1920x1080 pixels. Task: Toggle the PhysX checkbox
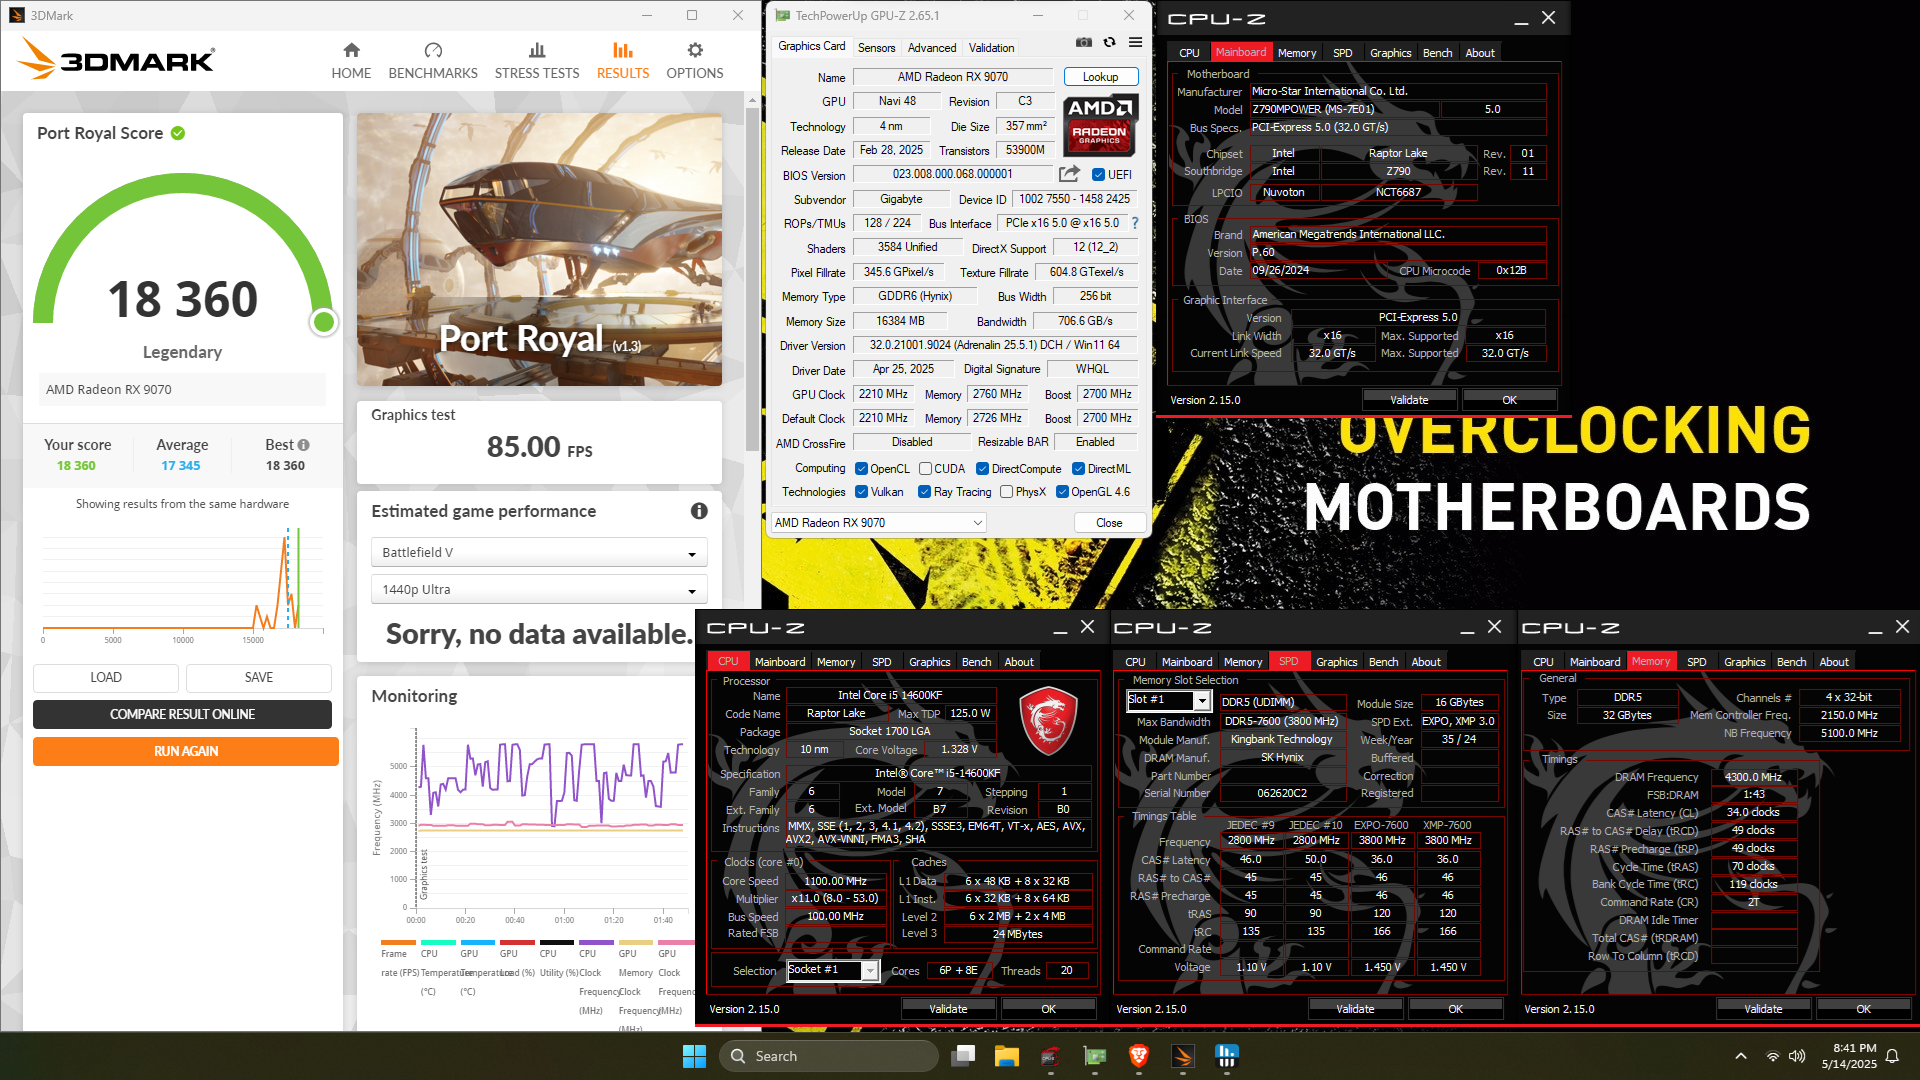click(x=1006, y=492)
